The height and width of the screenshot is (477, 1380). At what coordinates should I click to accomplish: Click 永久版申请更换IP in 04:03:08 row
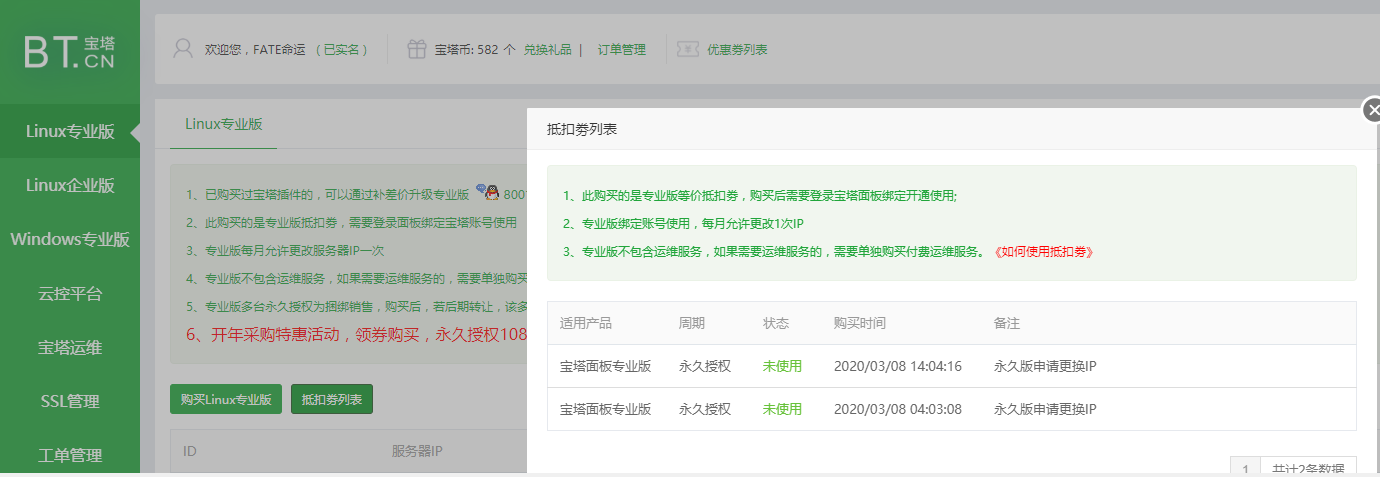coord(1046,409)
